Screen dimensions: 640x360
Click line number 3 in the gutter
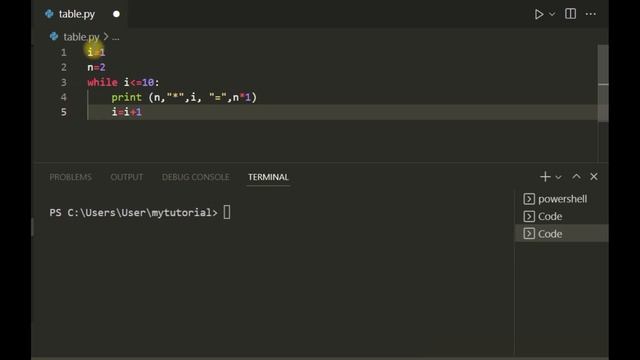(x=64, y=82)
